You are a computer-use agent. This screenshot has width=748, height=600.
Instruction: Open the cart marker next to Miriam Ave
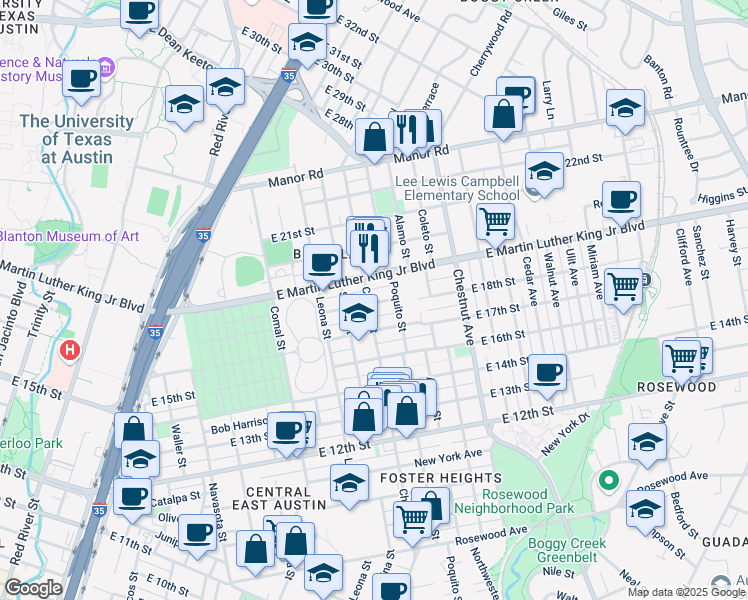(623, 288)
